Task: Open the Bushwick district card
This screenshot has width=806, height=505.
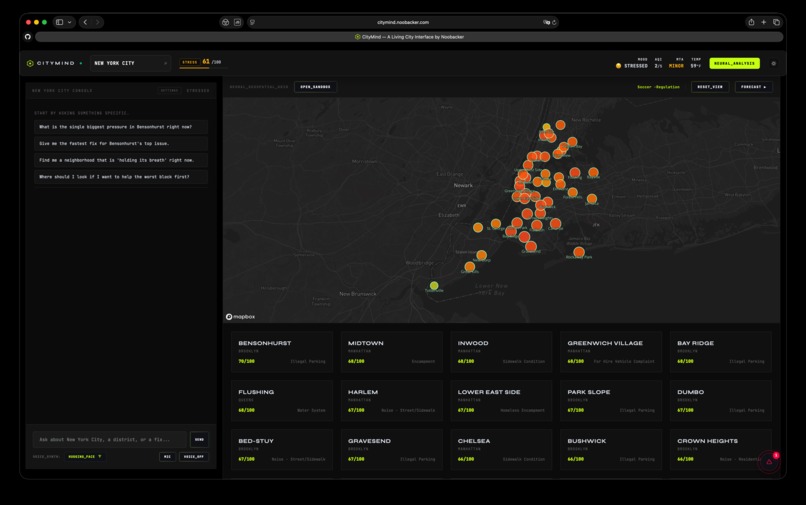Action: click(611, 449)
